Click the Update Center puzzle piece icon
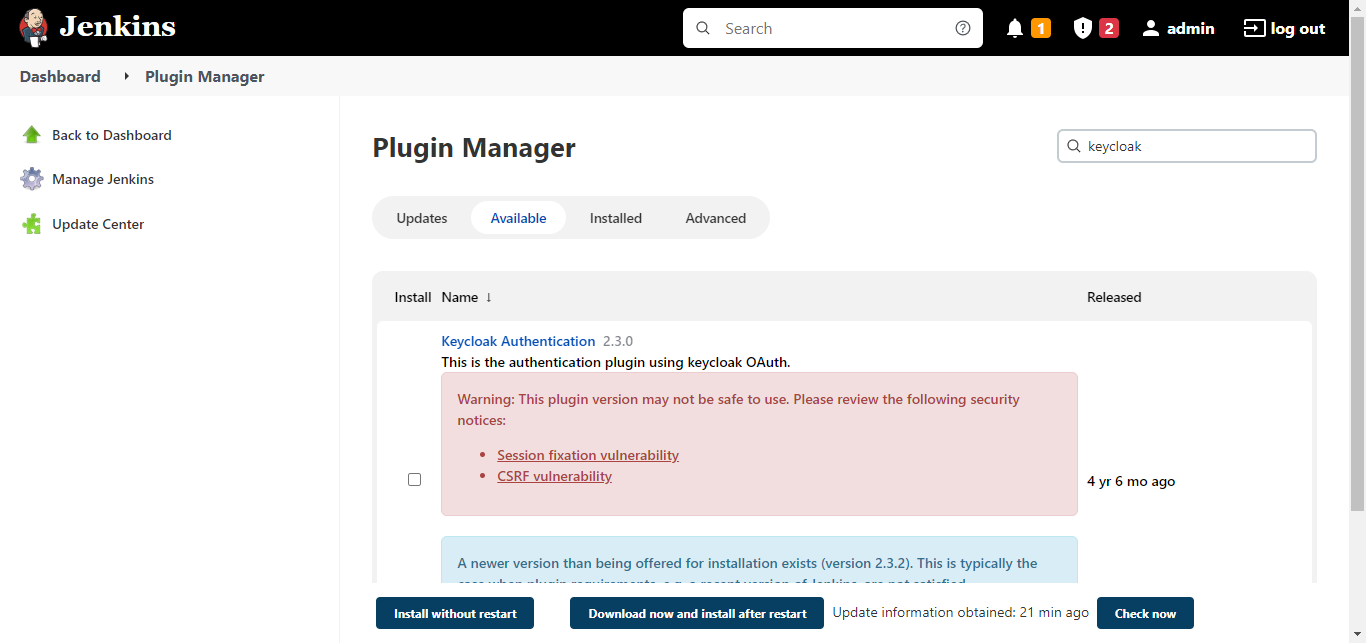Image resolution: width=1366 pixels, height=643 pixels. [x=32, y=224]
